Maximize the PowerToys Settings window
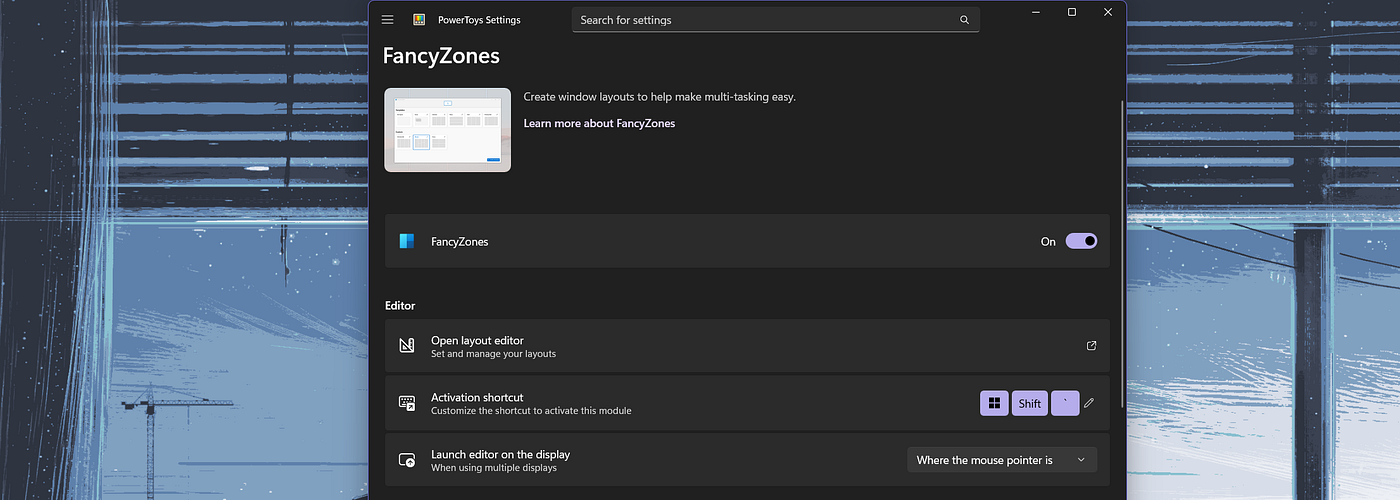 point(1072,12)
